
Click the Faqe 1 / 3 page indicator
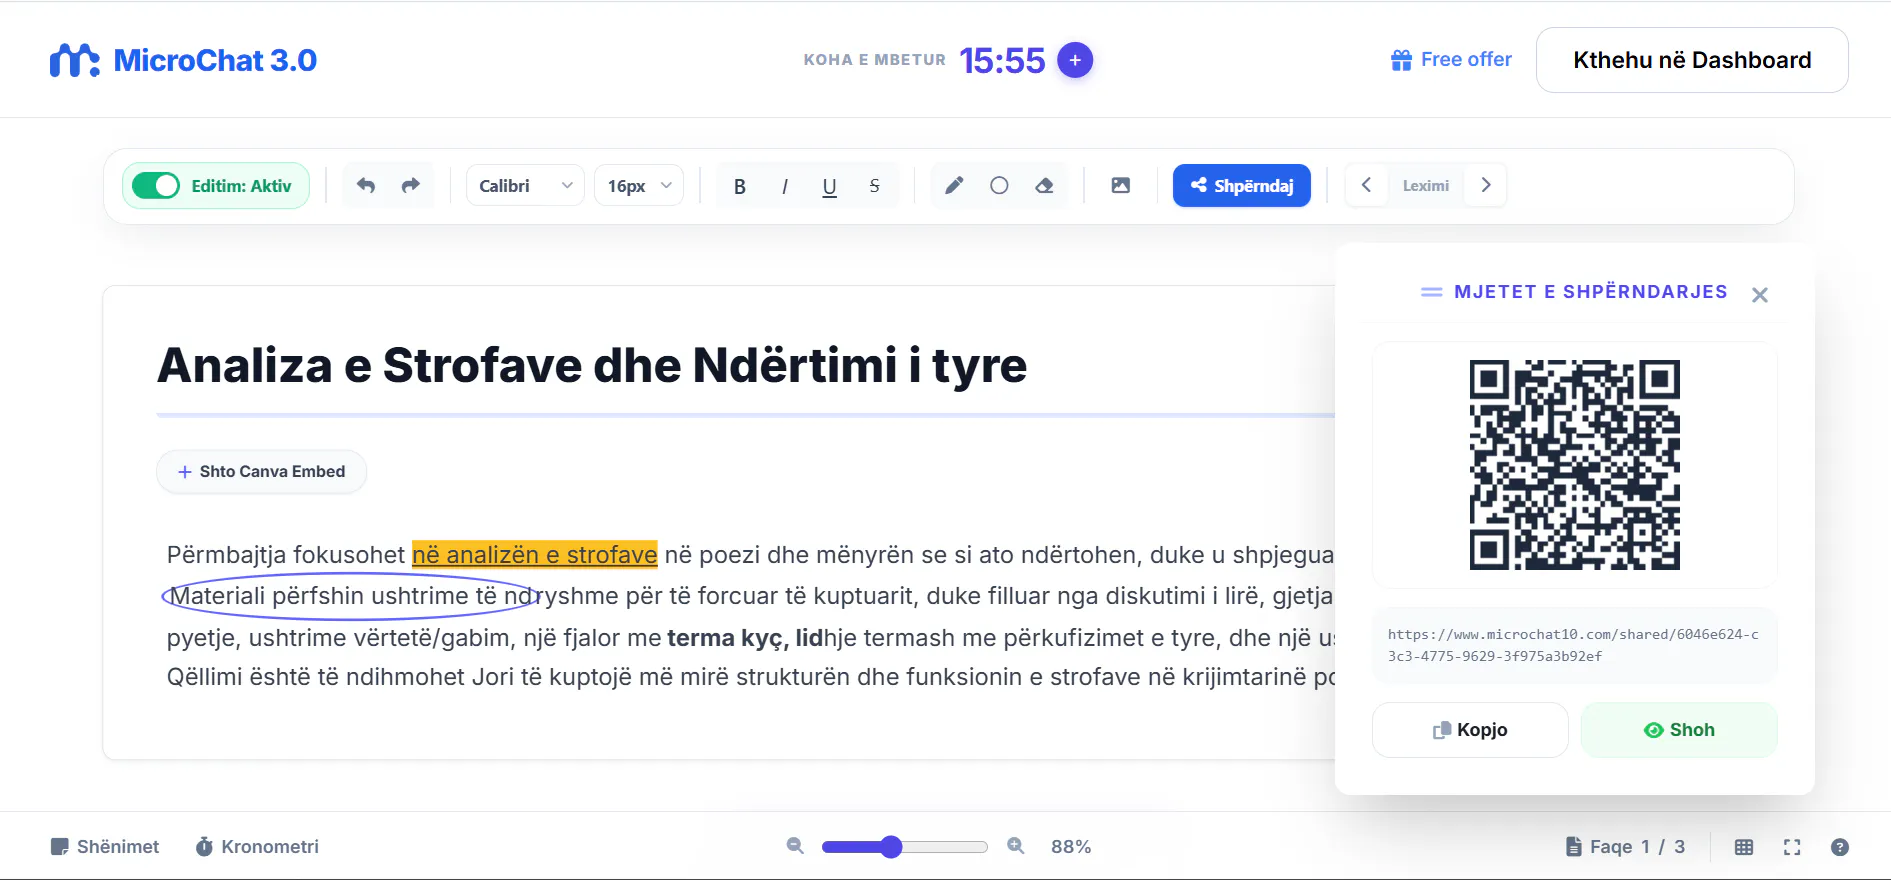(x=1625, y=847)
